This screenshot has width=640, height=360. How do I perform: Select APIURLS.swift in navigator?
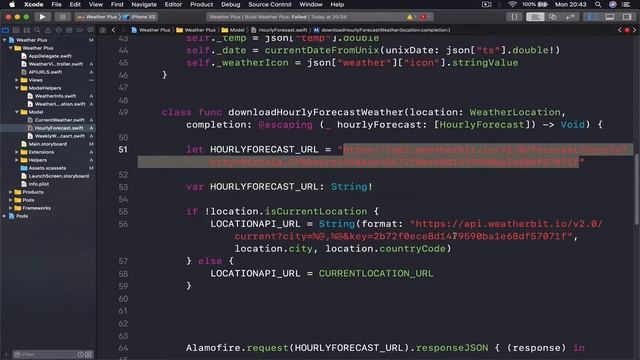(x=45, y=72)
